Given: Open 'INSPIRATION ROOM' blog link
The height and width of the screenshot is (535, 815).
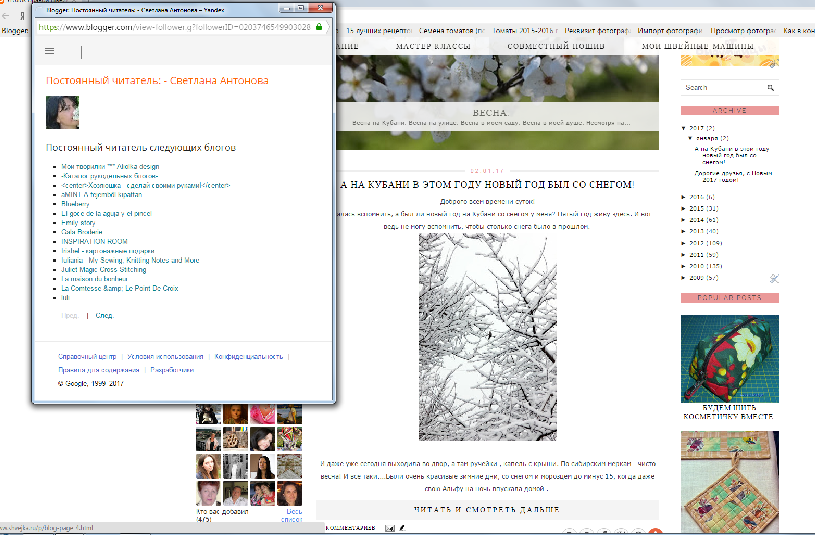Looking at the screenshot, I should coord(94,241).
